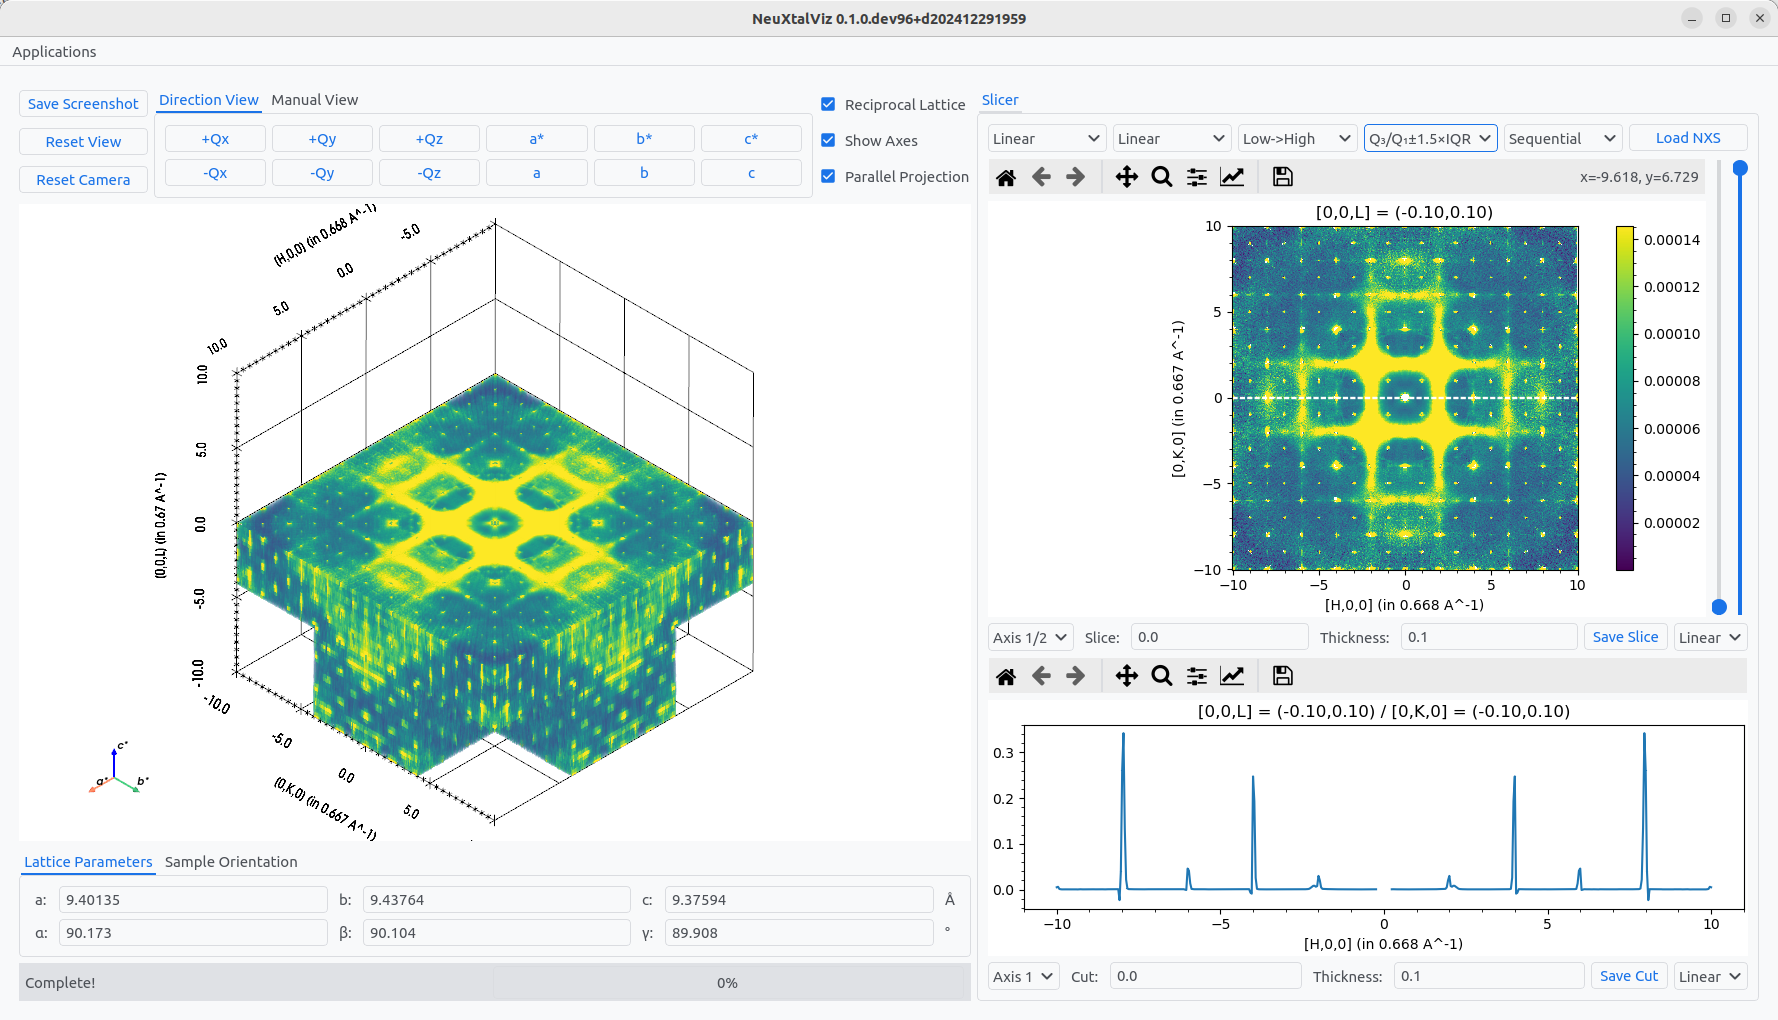Click the Home icon in slice plot toolbar
This screenshot has height=1020, width=1778.
coord(1006,177)
